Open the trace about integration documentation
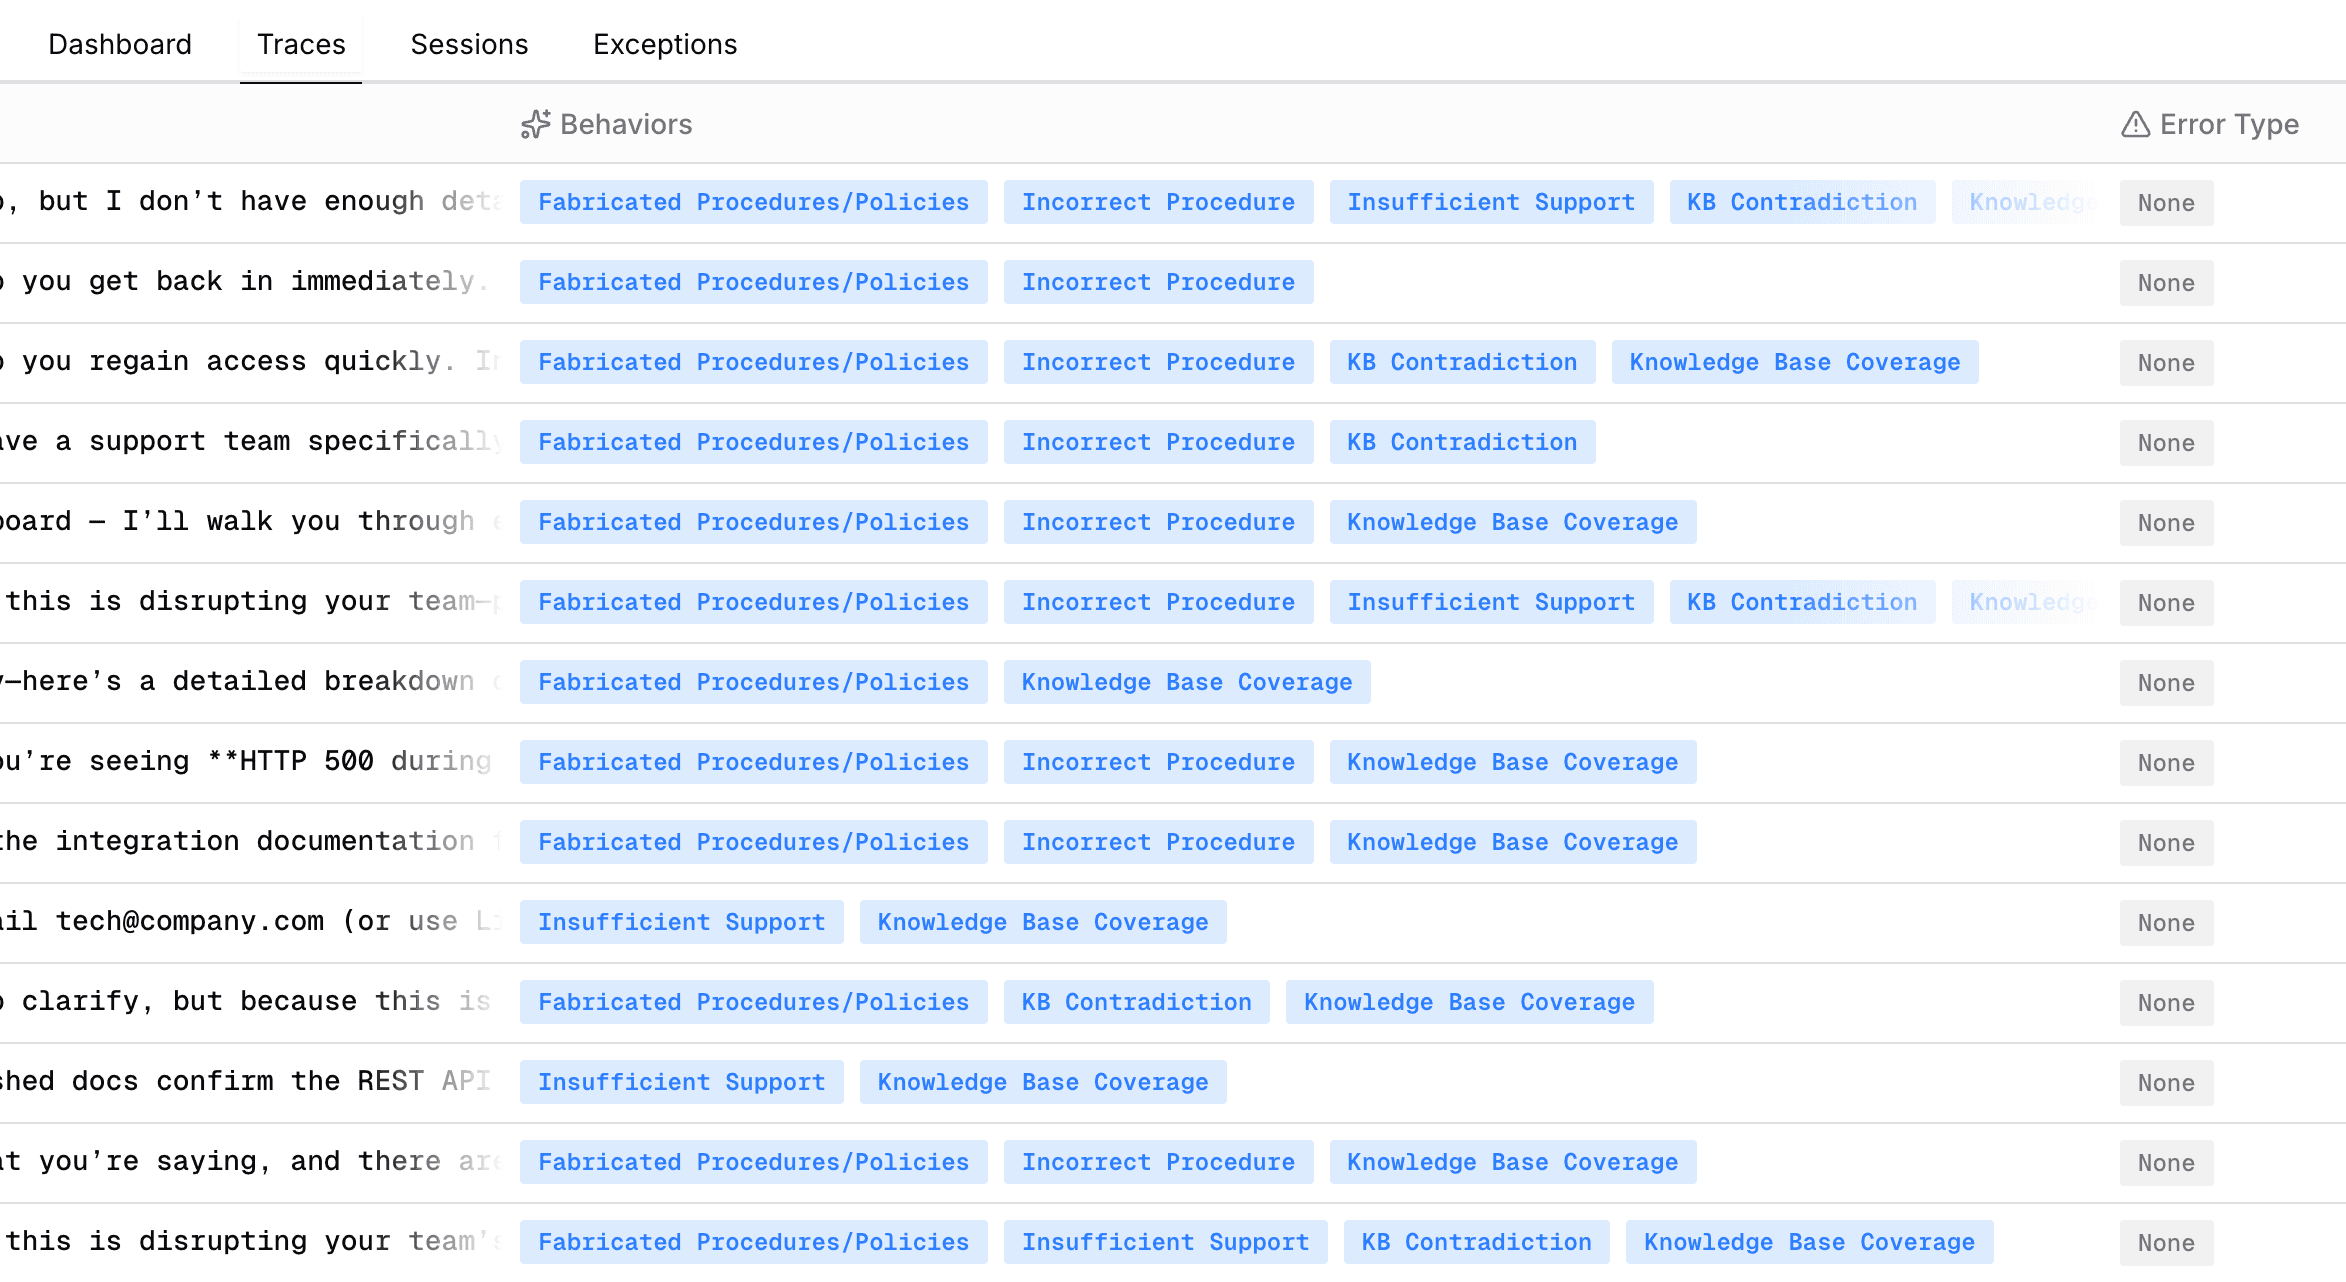Image resolution: width=2346 pixels, height=1282 pixels. 250,842
